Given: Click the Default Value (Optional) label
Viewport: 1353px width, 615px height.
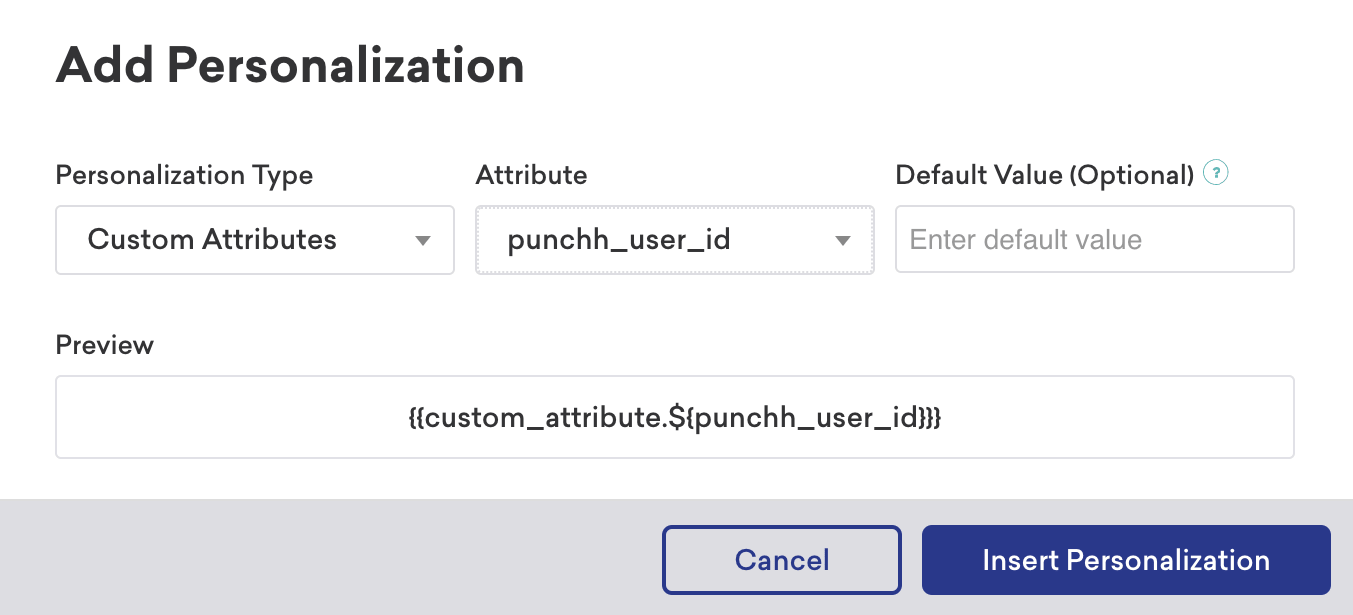Looking at the screenshot, I should point(1044,175).
